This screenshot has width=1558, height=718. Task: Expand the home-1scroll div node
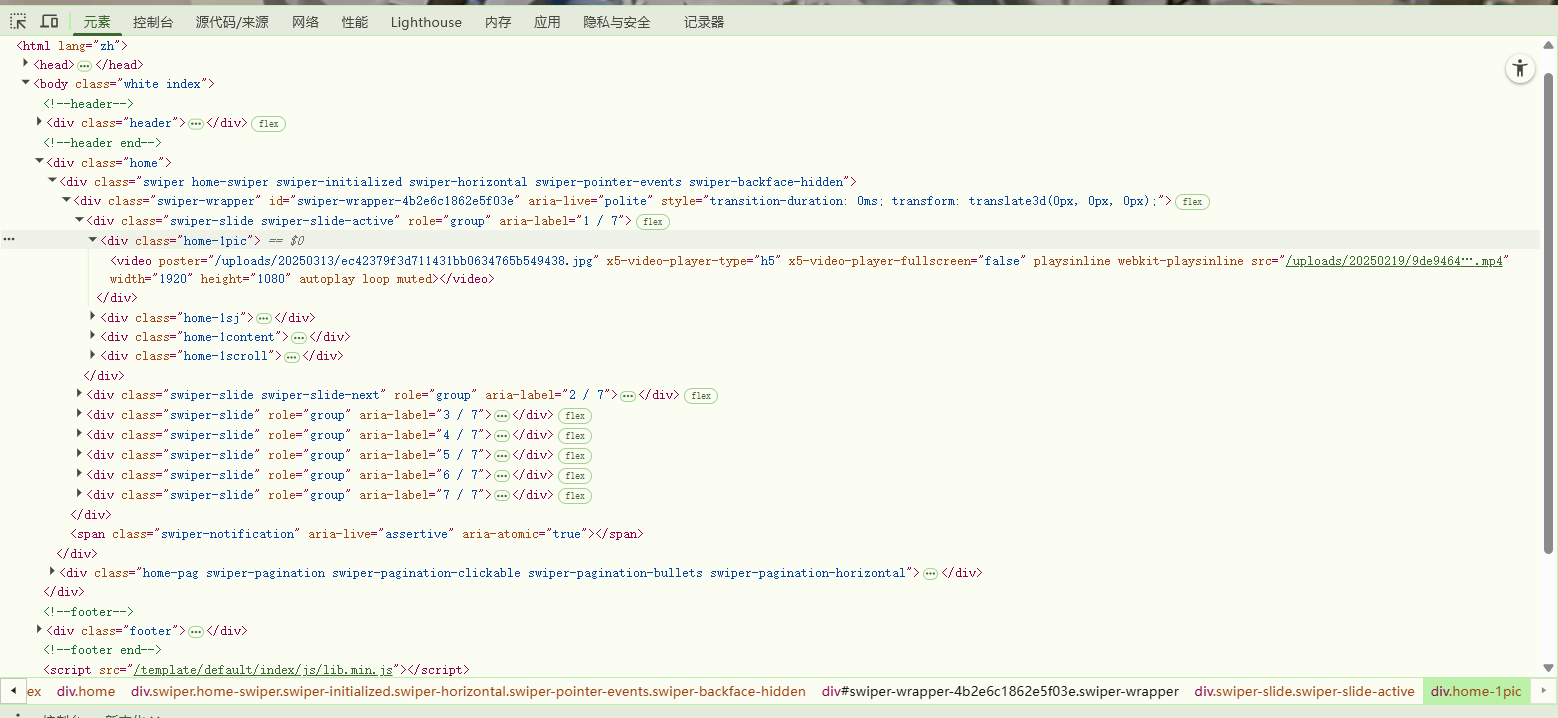(x=93, y=355)
